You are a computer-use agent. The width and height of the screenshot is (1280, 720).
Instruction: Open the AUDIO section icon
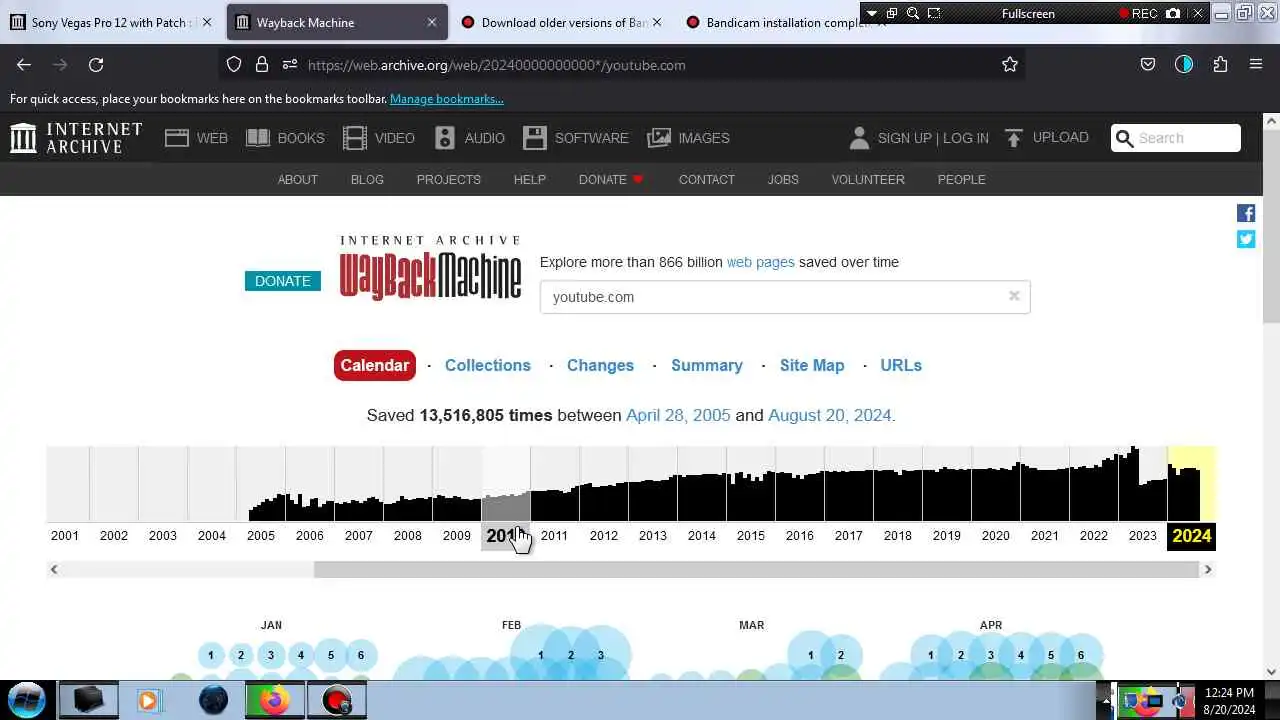[445, 138]
